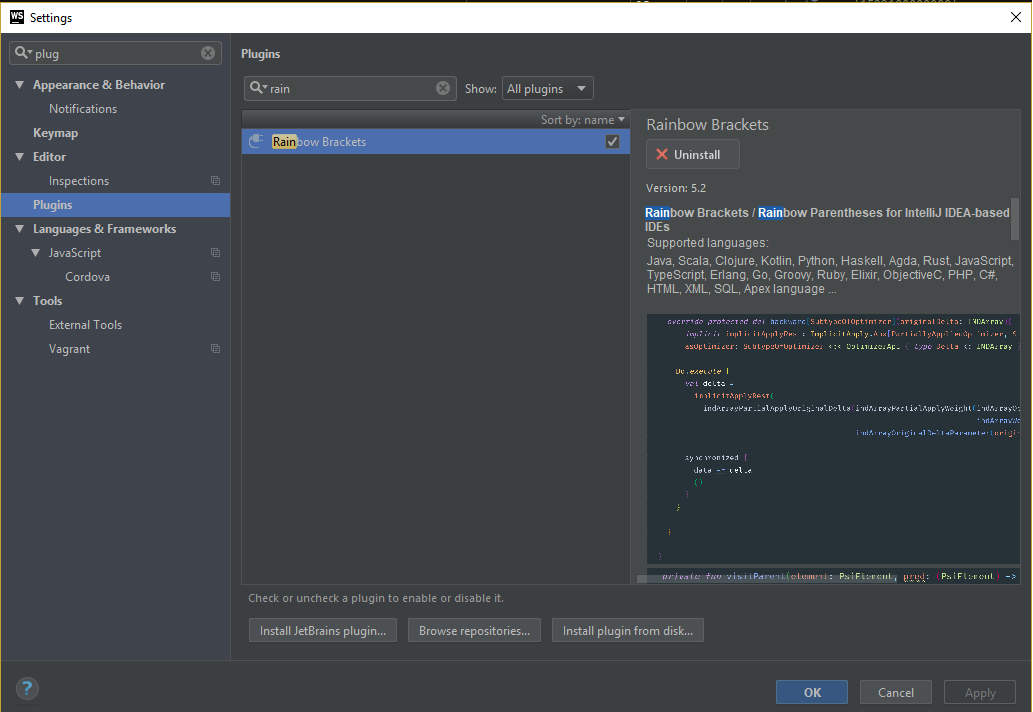The height and width of the screenshot is (712, 1033).
Task: Click the help question mark icon
Action: tap(26, 688)
